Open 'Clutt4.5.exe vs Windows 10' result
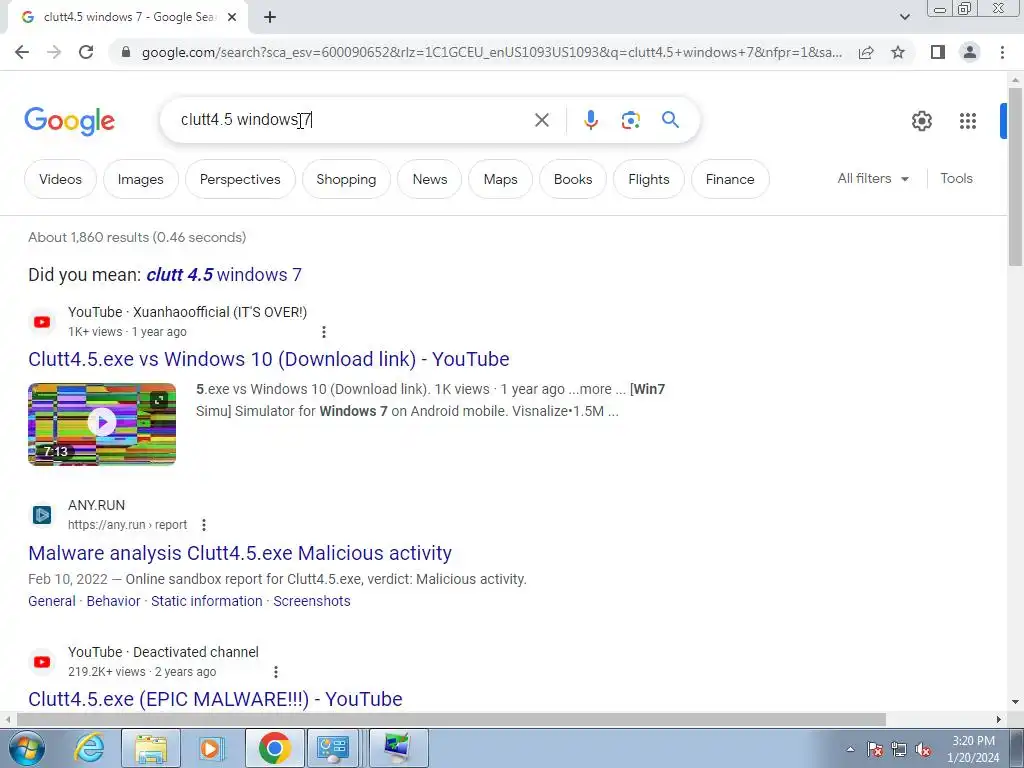 268,359
